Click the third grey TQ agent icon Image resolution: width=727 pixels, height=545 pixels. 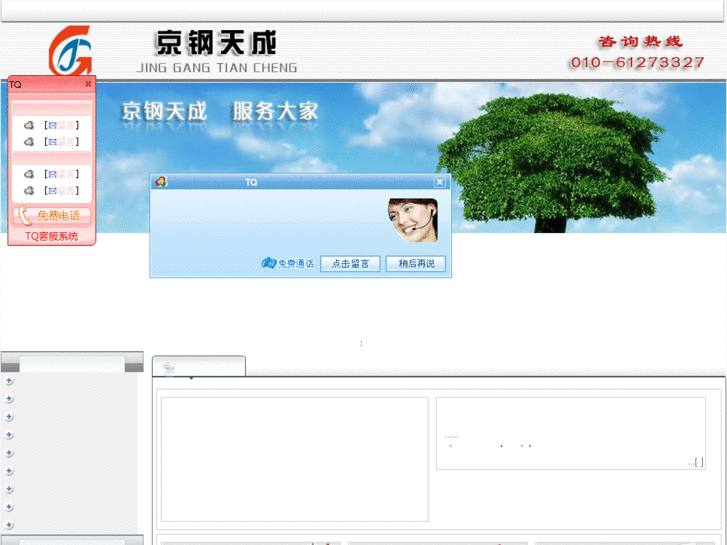click(x=29, y=174)
